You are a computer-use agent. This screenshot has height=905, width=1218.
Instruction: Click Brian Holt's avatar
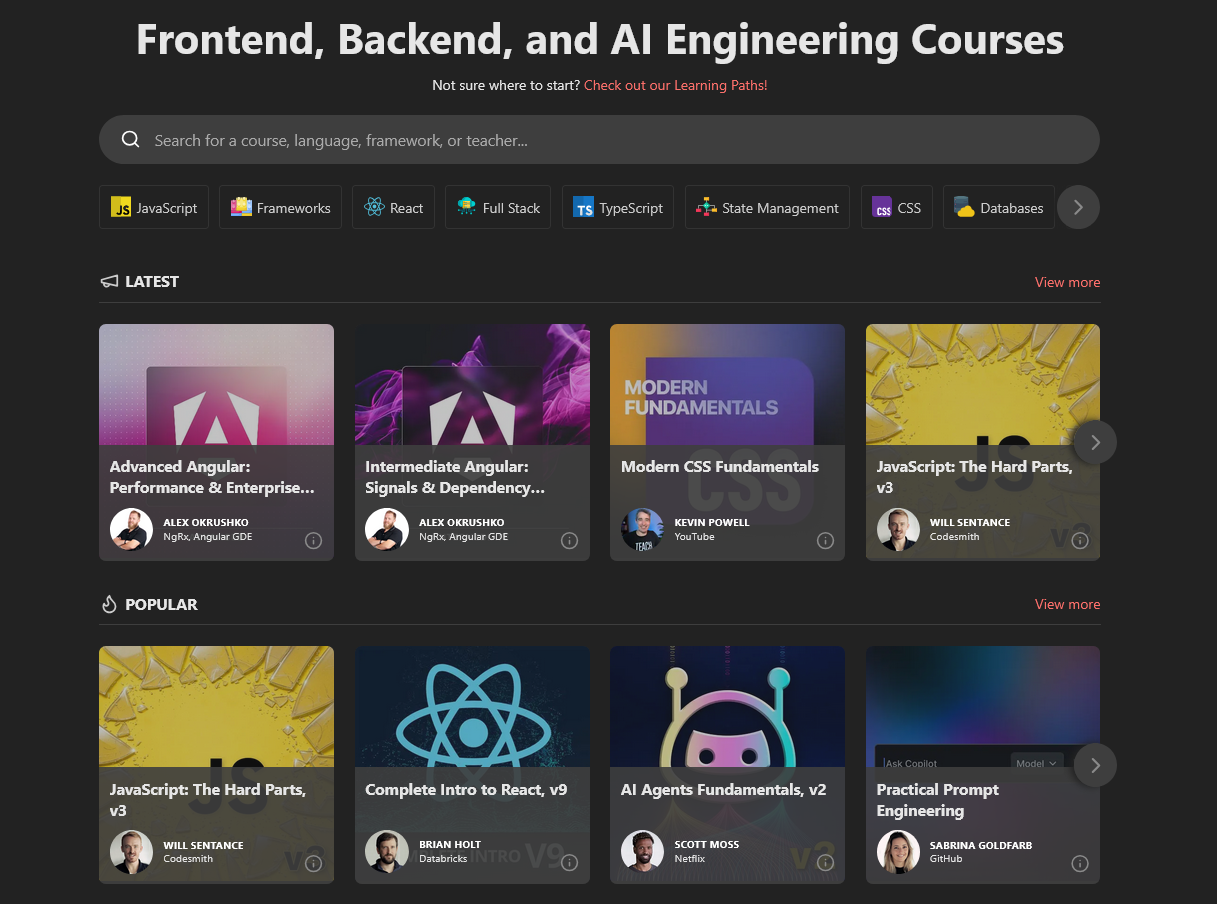tap(387, 851)
